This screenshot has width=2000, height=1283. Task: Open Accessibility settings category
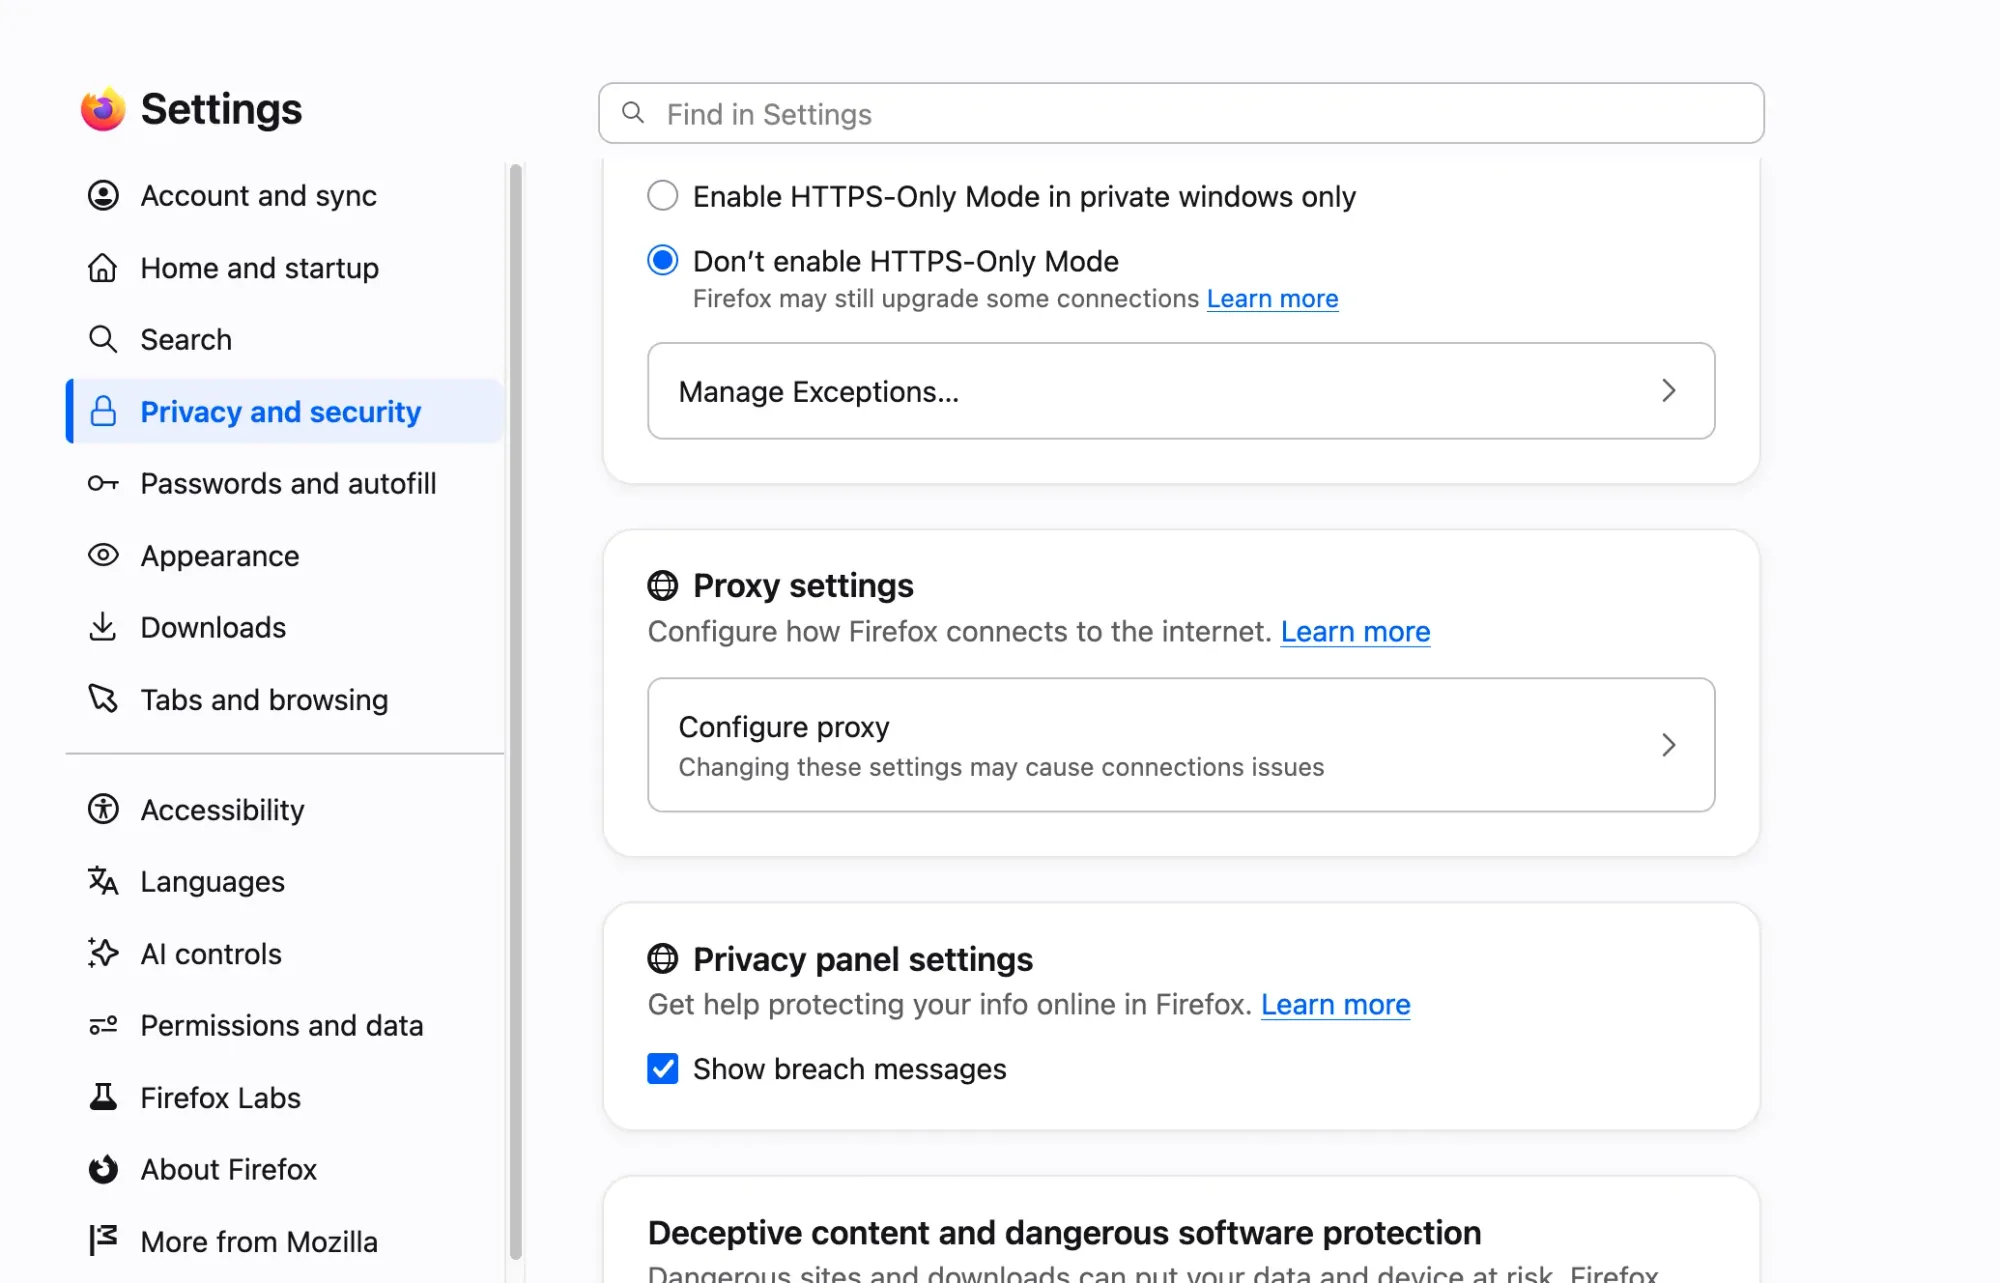coord(285,809)
